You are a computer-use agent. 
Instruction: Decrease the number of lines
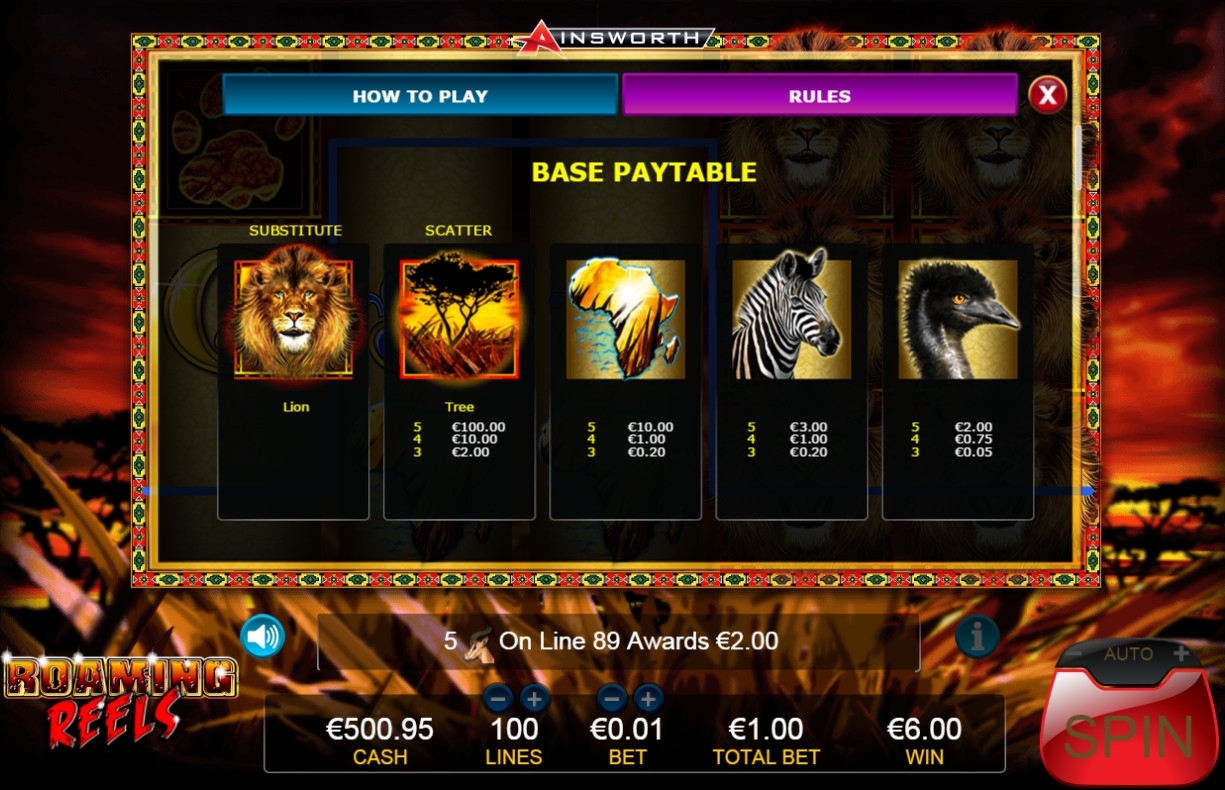click(x=498, y=698)
